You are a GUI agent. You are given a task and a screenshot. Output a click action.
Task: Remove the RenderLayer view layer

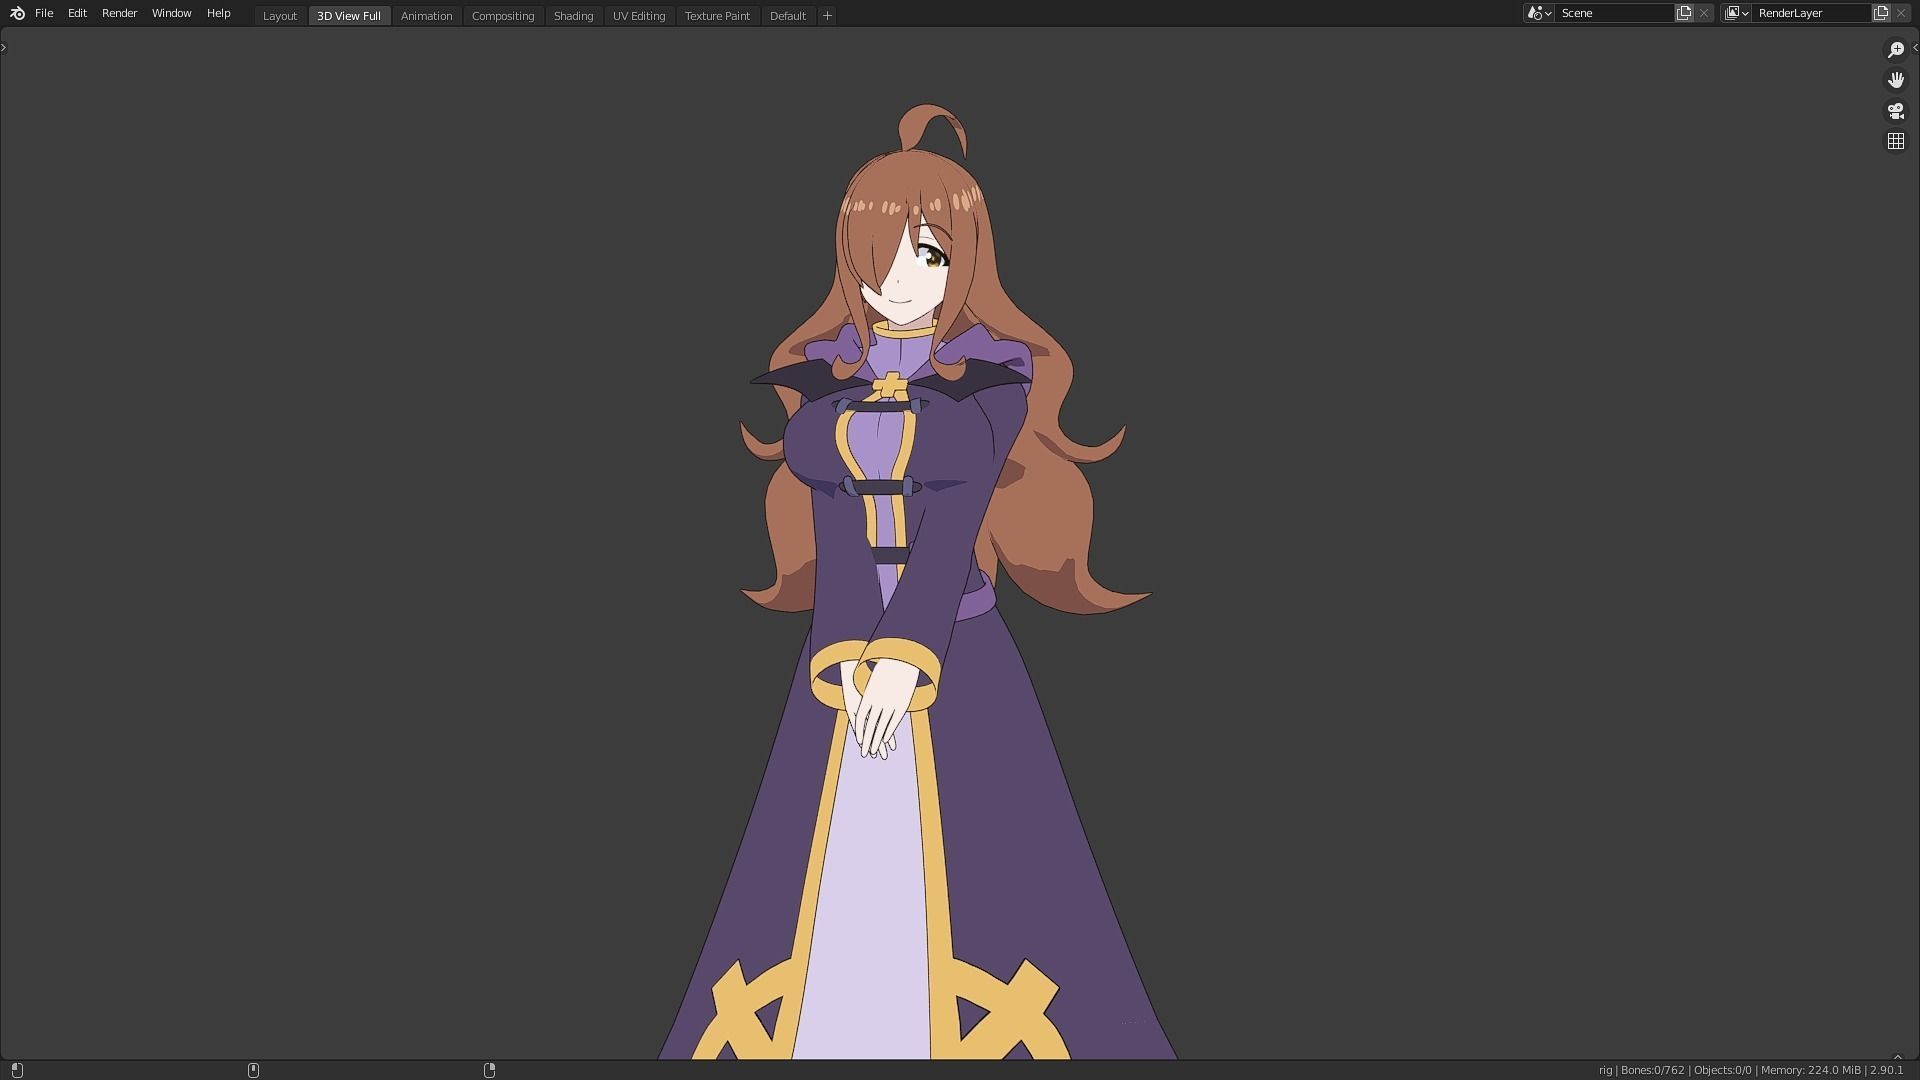1901,13
